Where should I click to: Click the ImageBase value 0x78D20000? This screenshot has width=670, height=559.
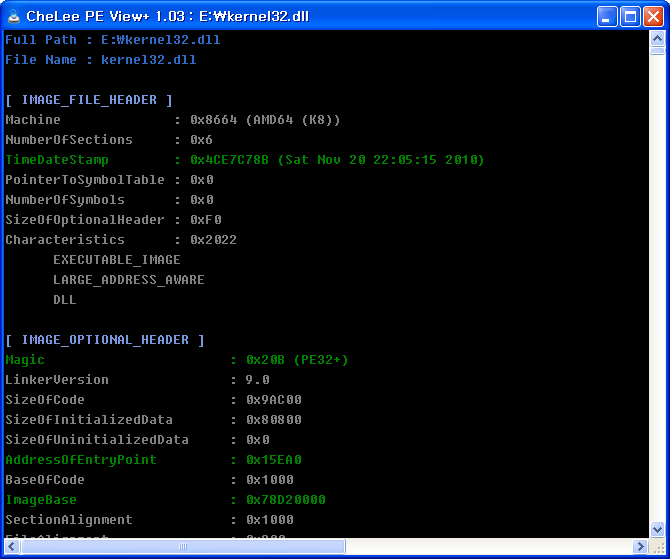(286, 500)
